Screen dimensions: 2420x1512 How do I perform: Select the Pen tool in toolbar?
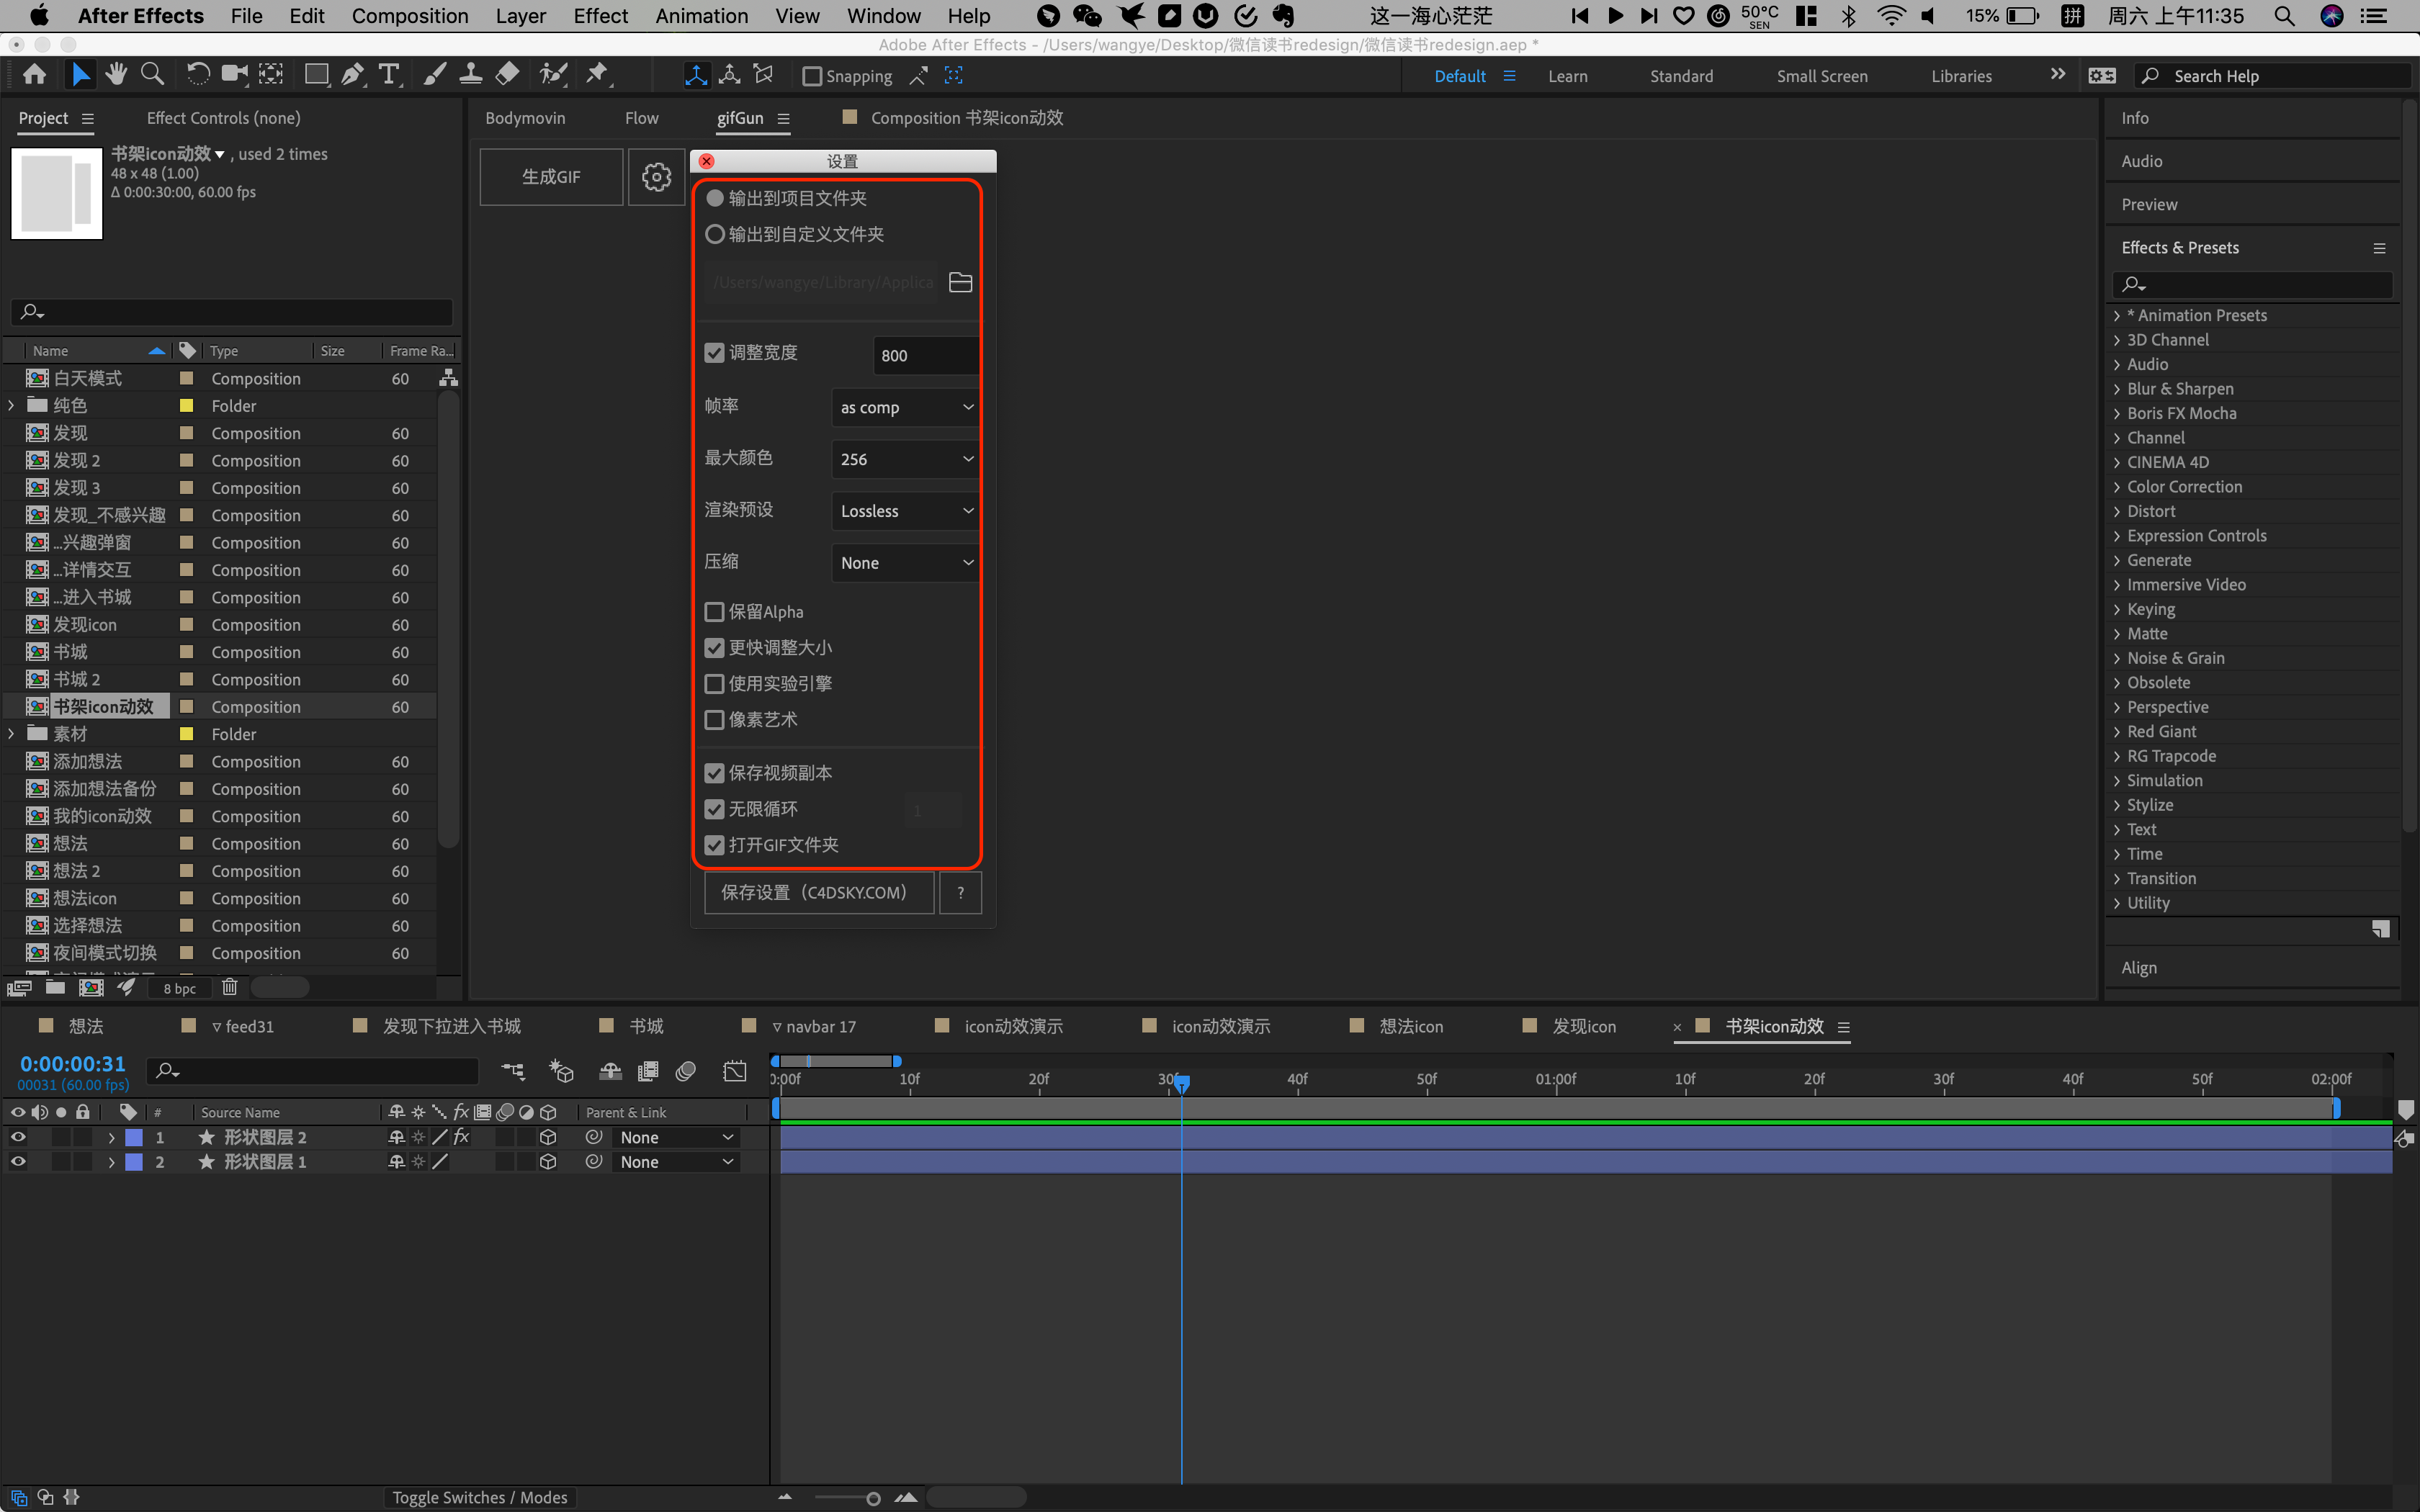point(352,75)
